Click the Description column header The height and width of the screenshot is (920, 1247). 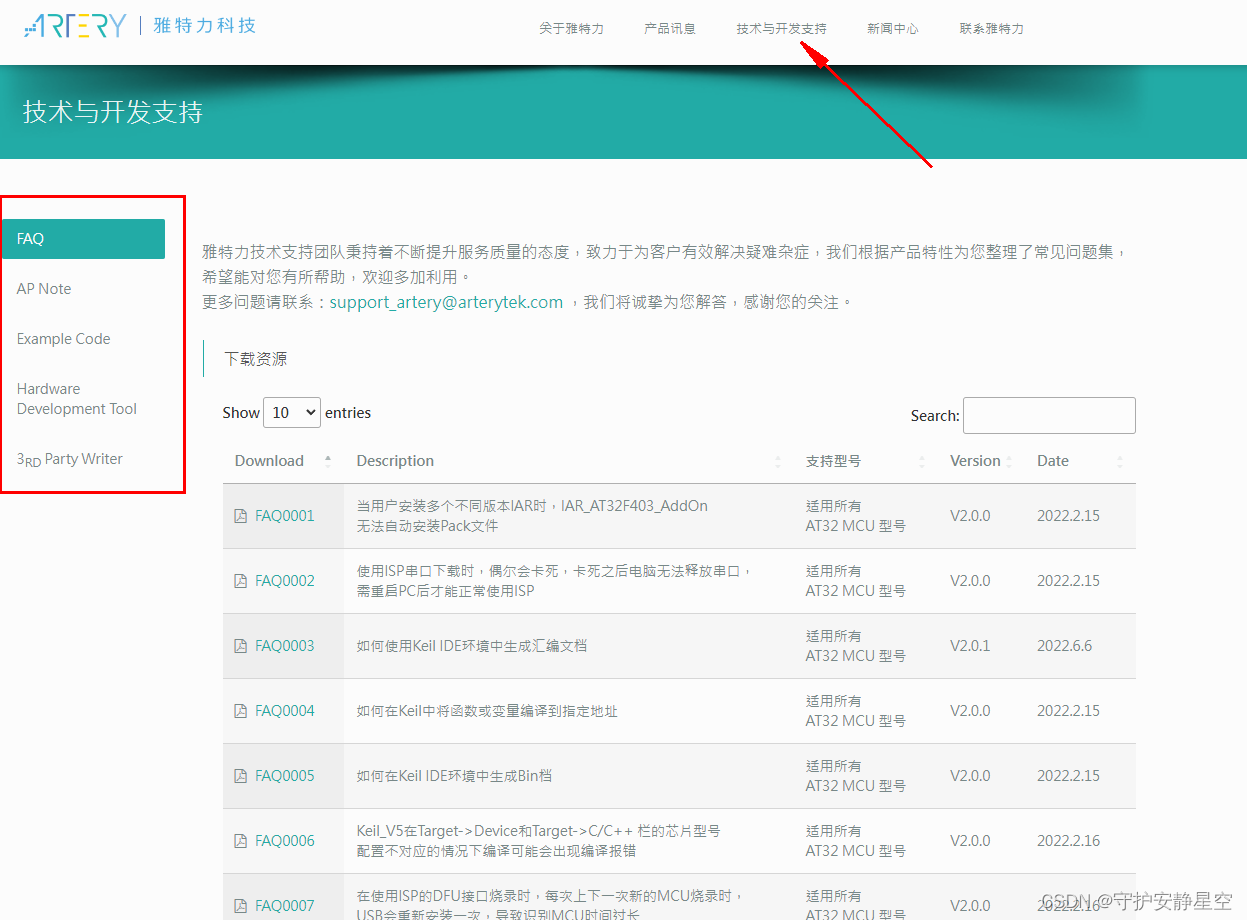[395, 461]
